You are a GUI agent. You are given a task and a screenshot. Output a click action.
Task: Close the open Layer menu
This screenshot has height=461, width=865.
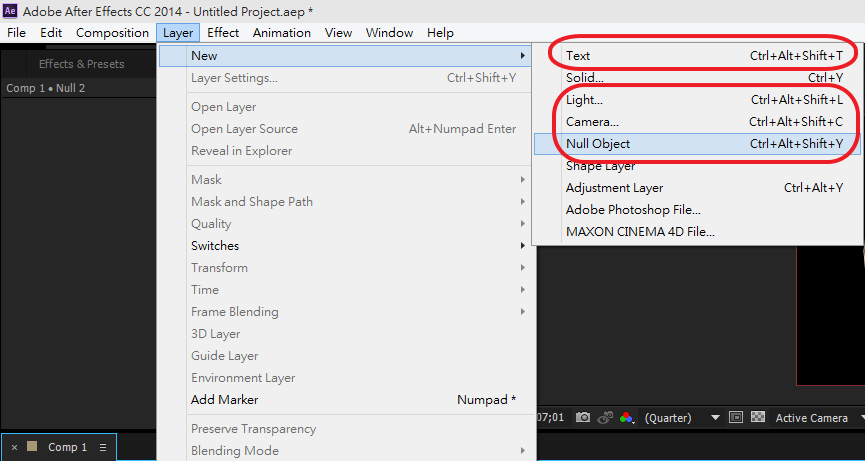178,33
